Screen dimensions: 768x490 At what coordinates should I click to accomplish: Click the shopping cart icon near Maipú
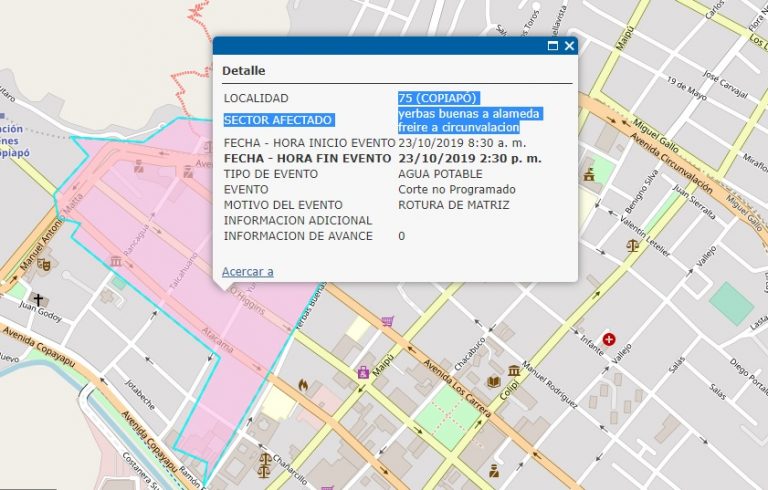[x=387, y=321]
